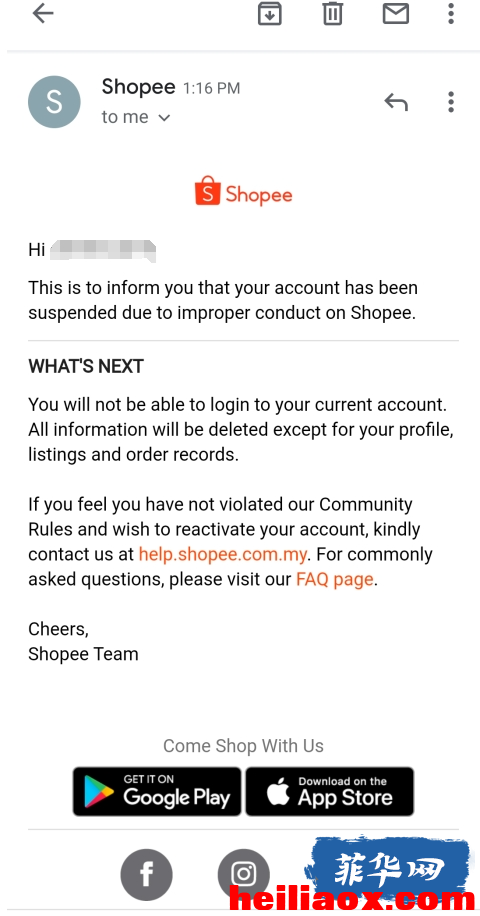Tap the Download on the App Store badge
Viewport: 480px width, 916px height.
pos(329,791)
